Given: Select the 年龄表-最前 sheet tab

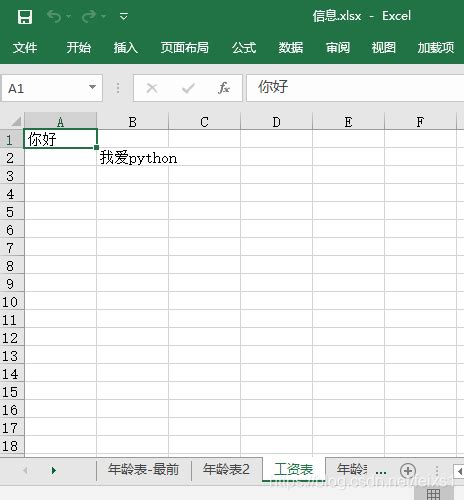Looking at the screenshot, I should click(x=143, y=469).
